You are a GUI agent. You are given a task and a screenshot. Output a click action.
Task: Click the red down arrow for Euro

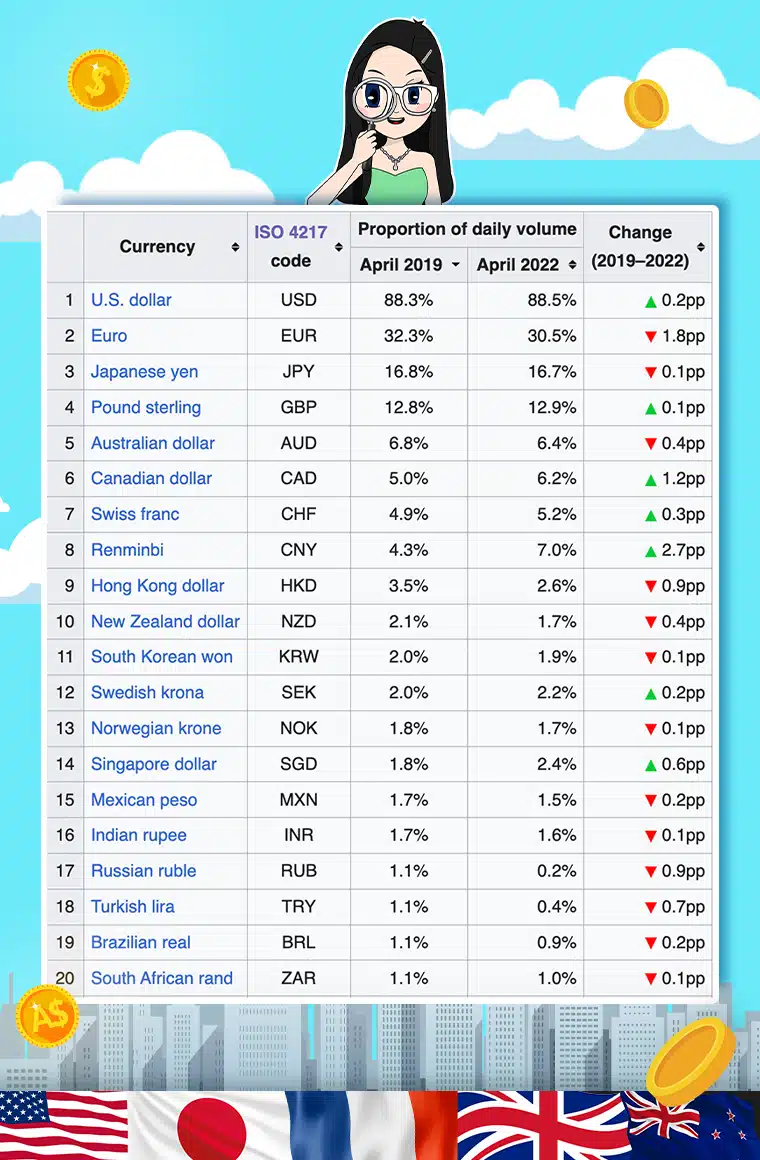(x=651, y=337)
